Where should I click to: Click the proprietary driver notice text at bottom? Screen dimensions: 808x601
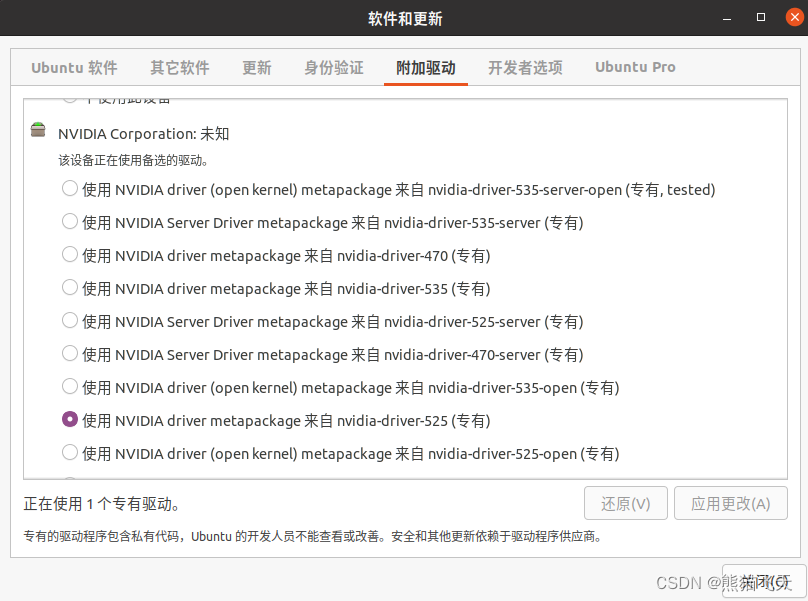(x=313, y=537)
